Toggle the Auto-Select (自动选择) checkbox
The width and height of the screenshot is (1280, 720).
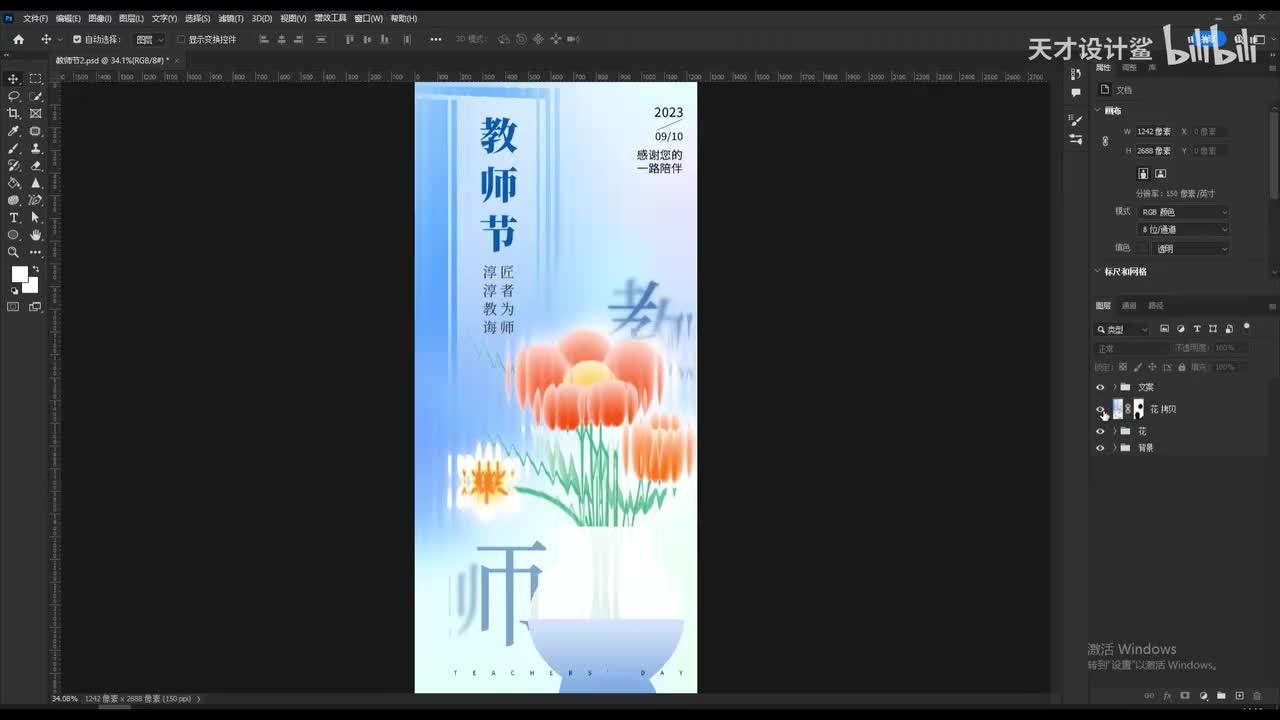[x=77, y=39]
